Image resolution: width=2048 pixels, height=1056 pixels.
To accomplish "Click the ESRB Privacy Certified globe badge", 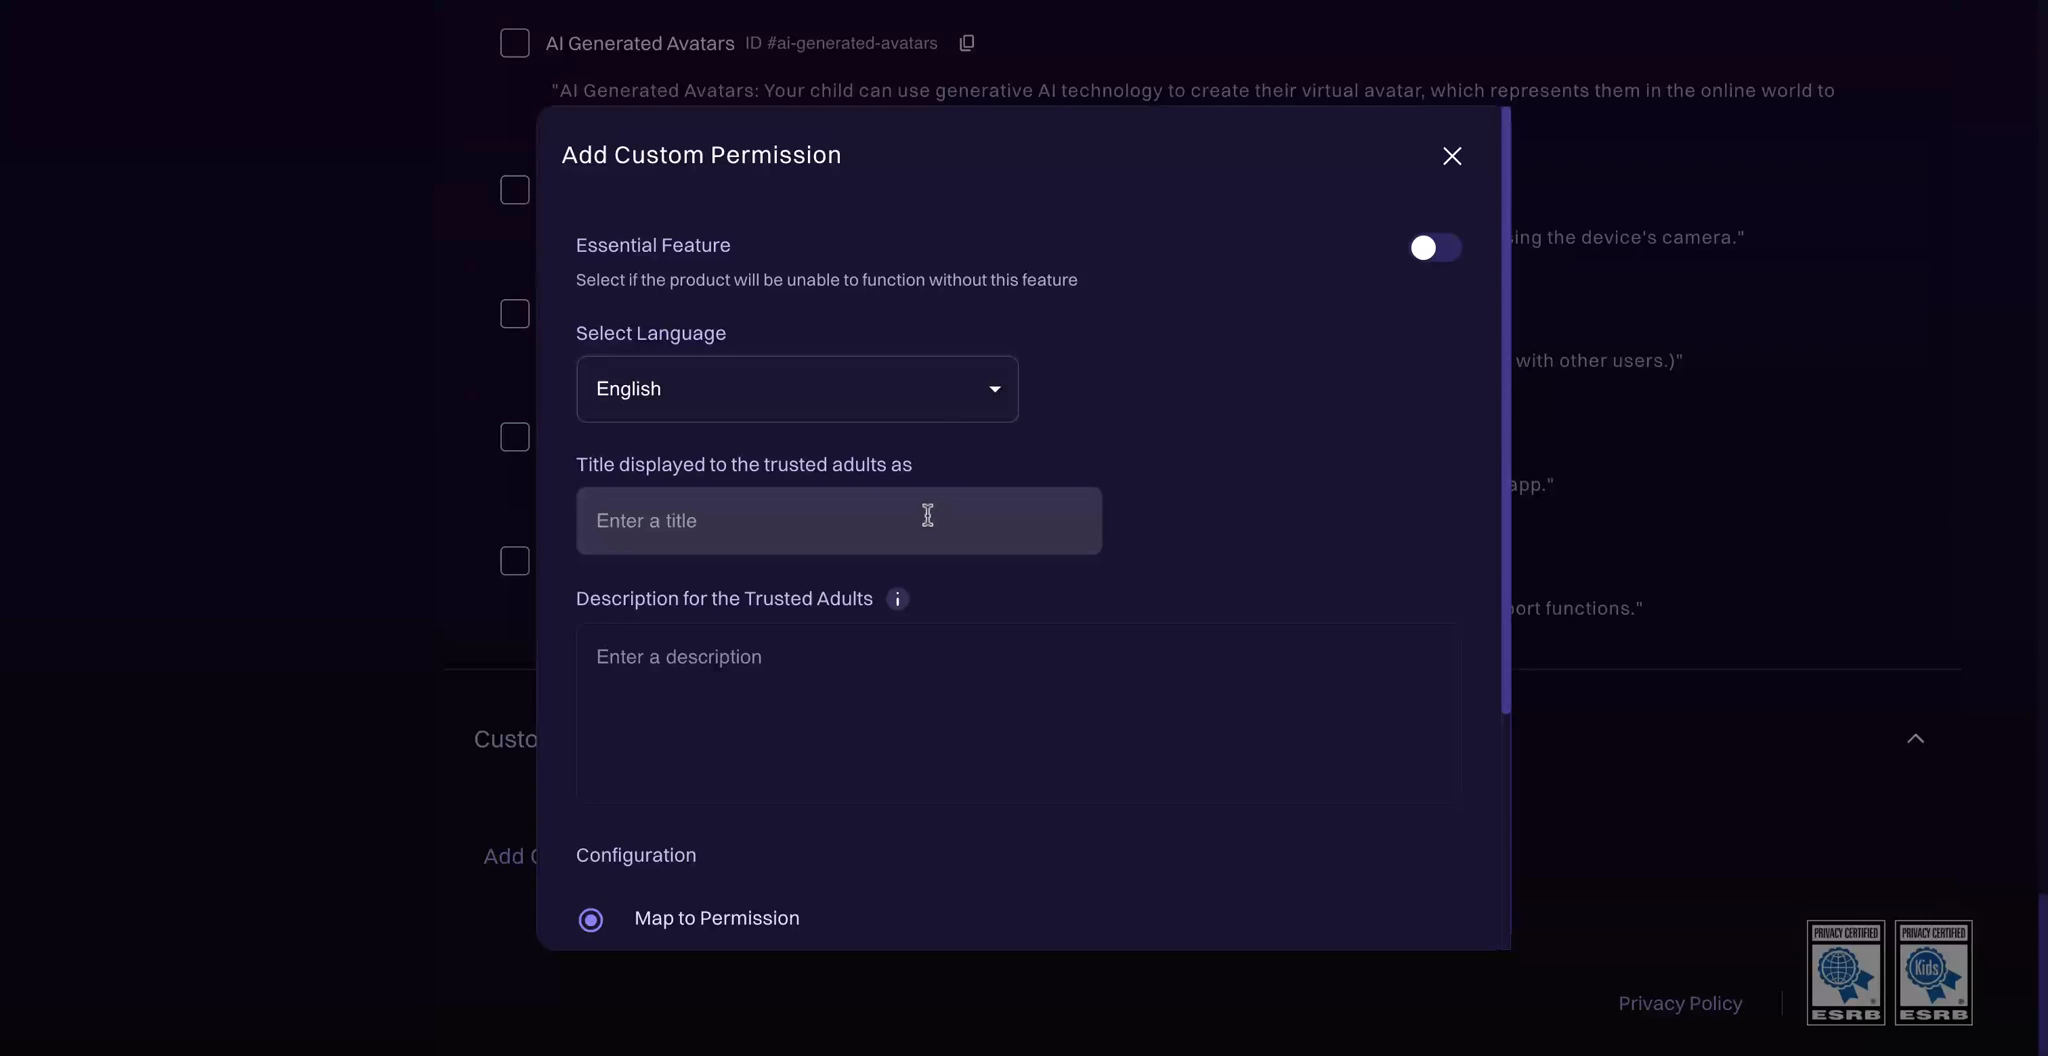I will (1845, 972).
